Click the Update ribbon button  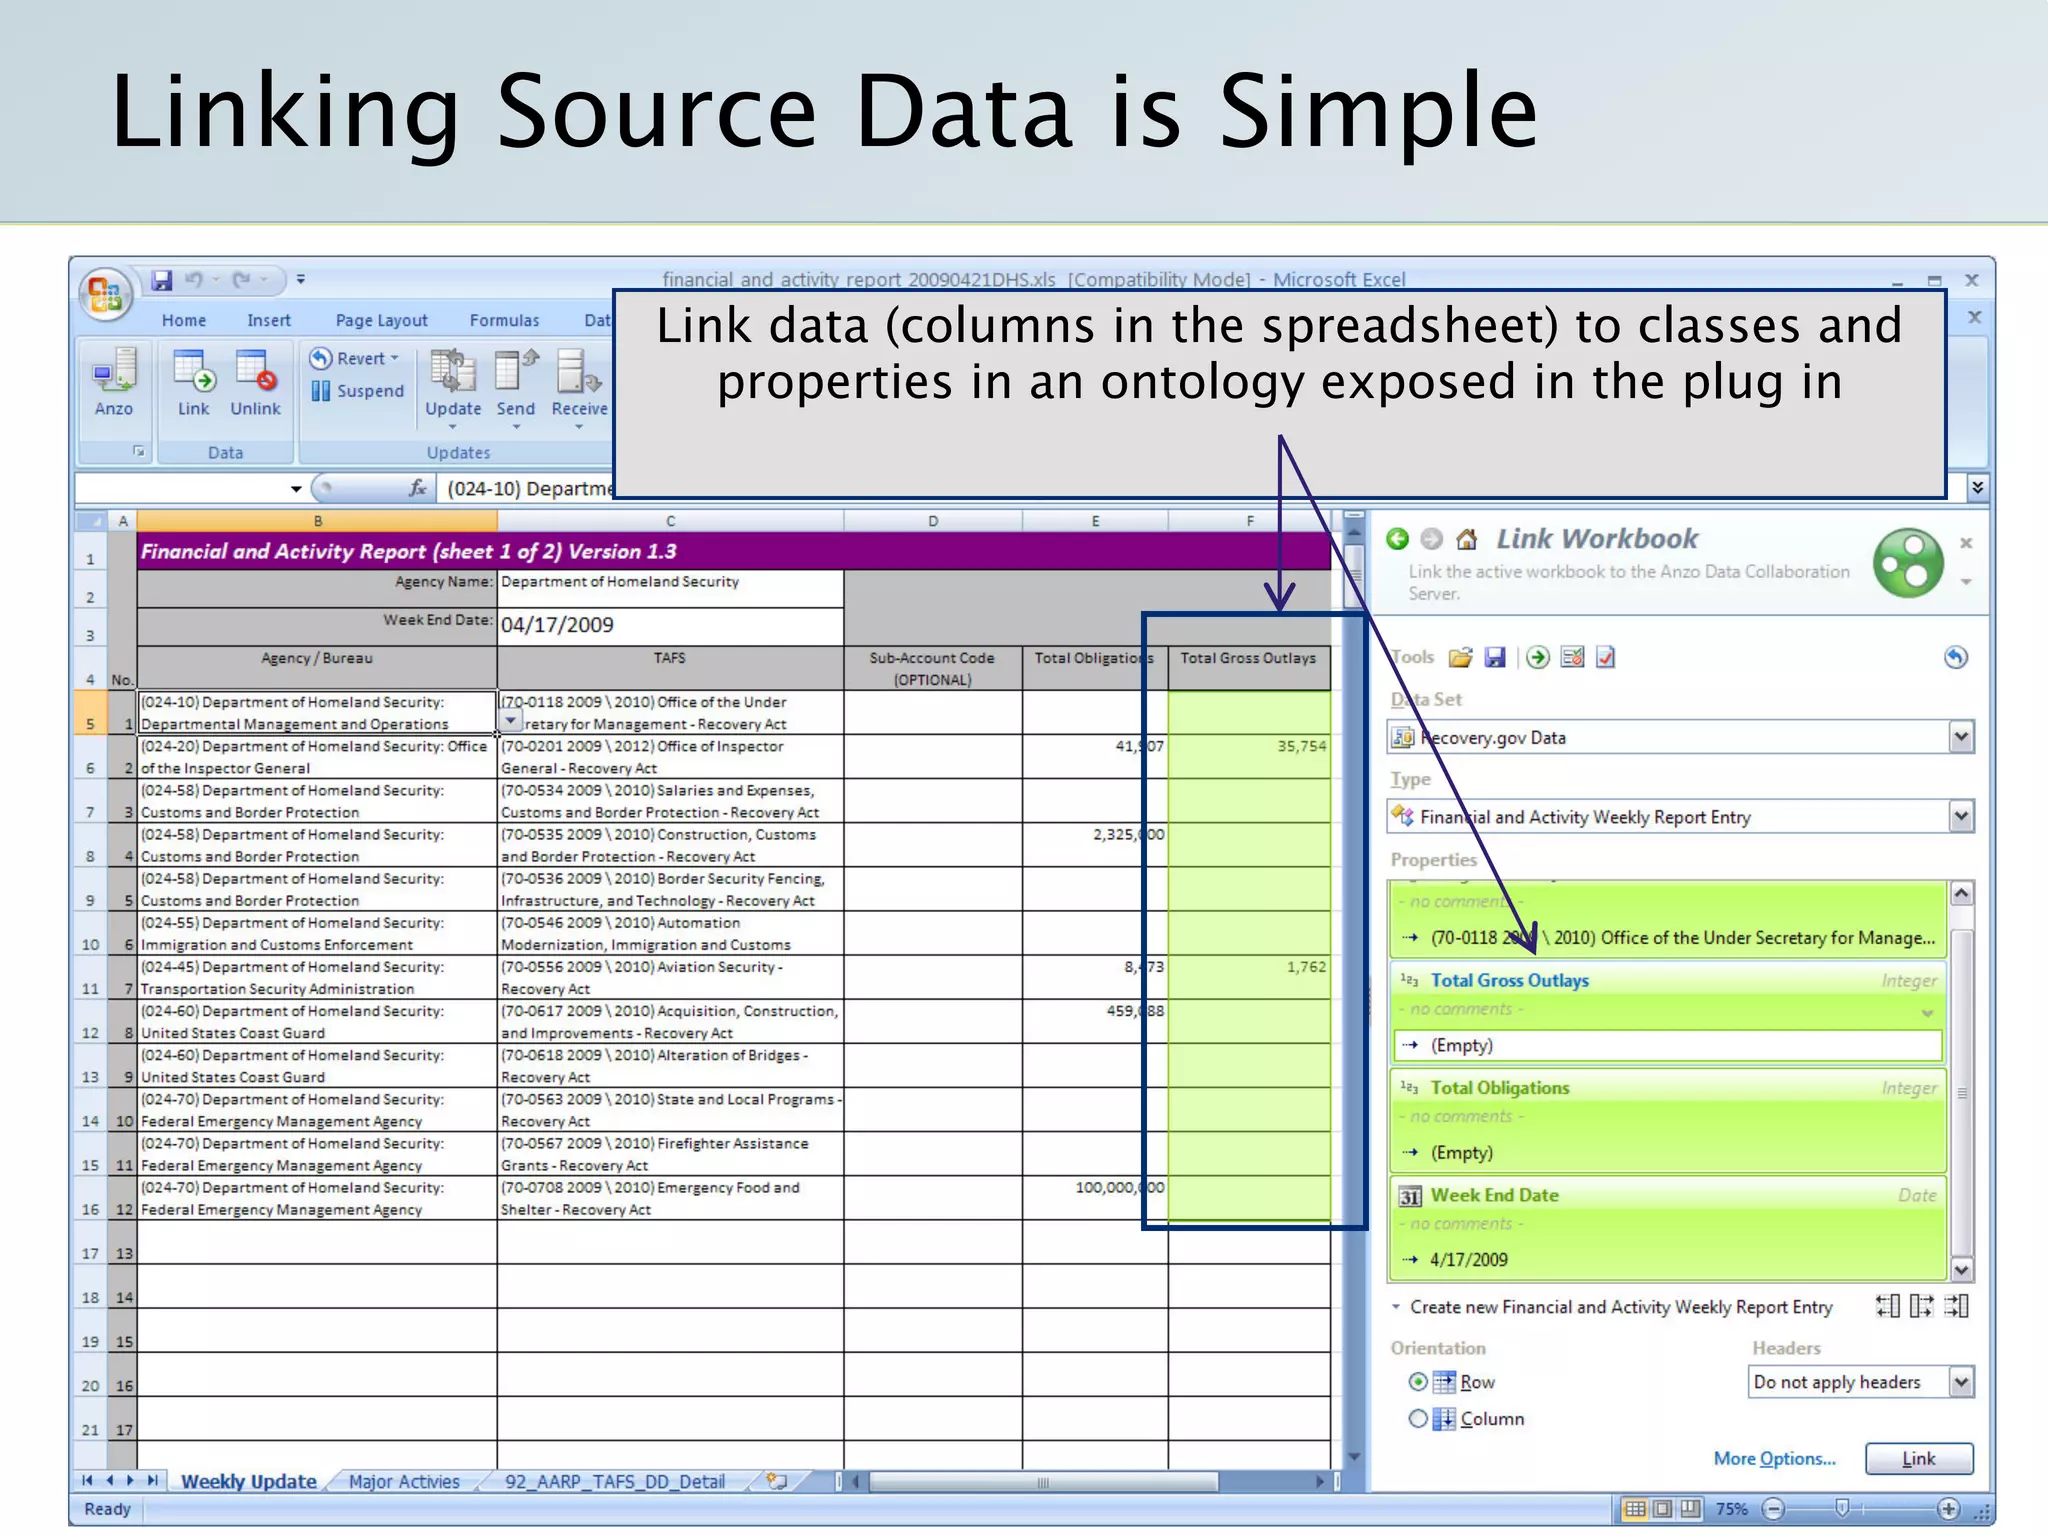click(453, 388)
